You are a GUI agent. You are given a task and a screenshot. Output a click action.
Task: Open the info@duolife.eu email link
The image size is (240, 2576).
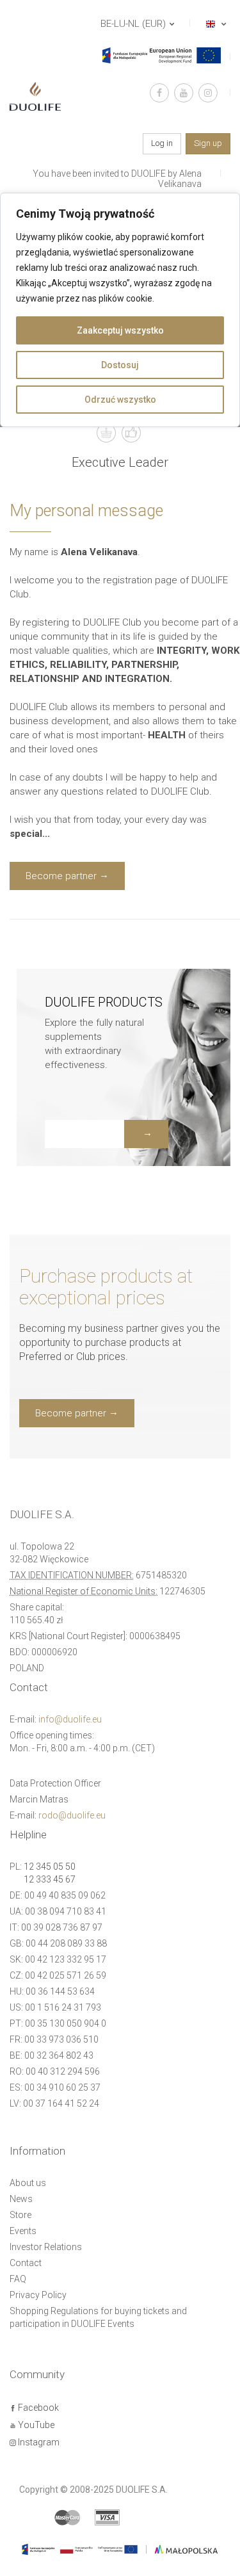click(x=70, y=1719)
